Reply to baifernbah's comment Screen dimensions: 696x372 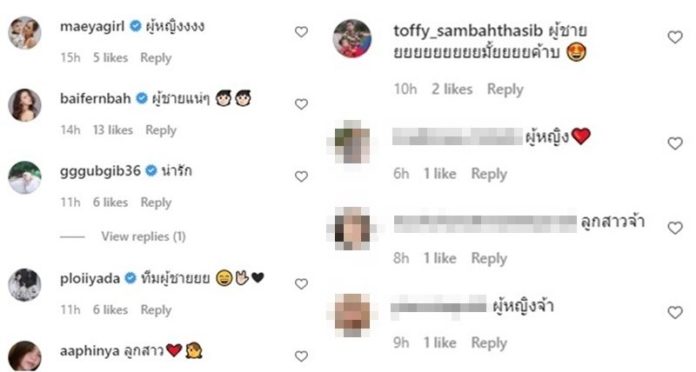point(161,130)
